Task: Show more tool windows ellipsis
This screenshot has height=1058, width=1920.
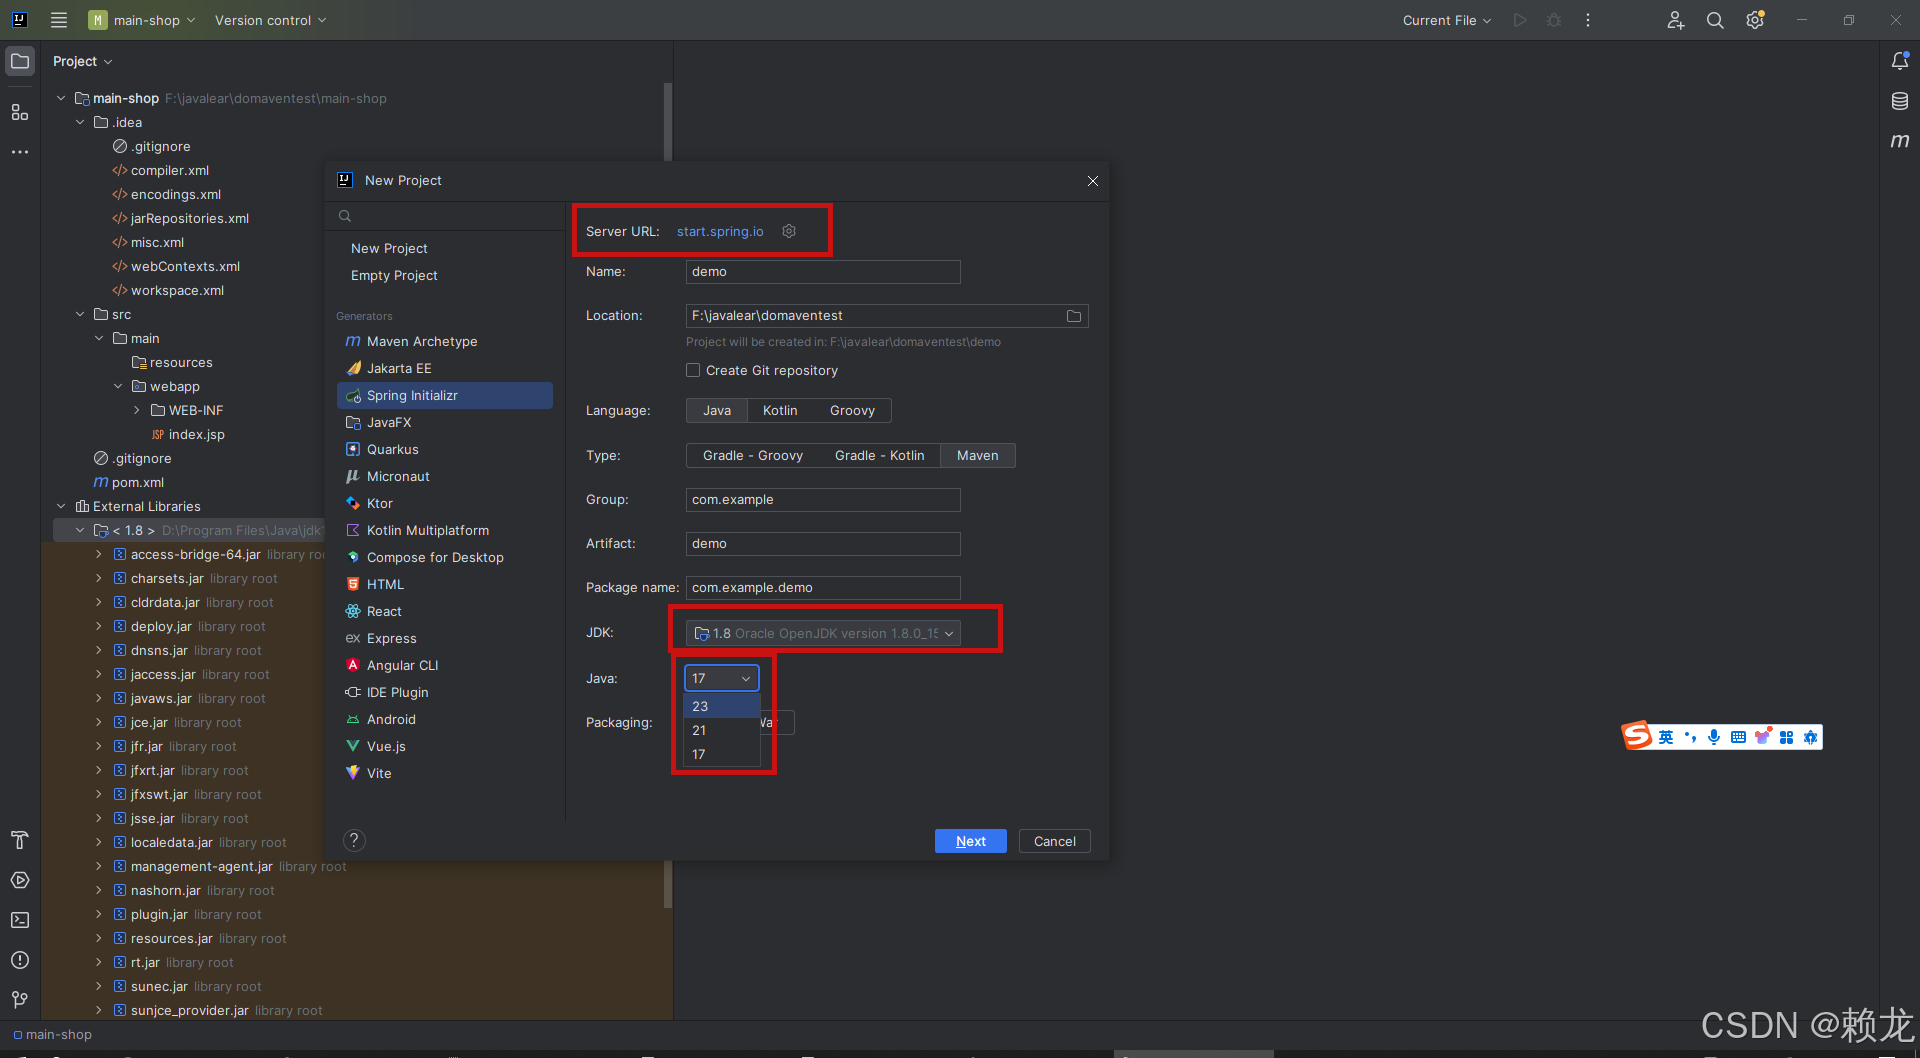Action: point(20,152)
